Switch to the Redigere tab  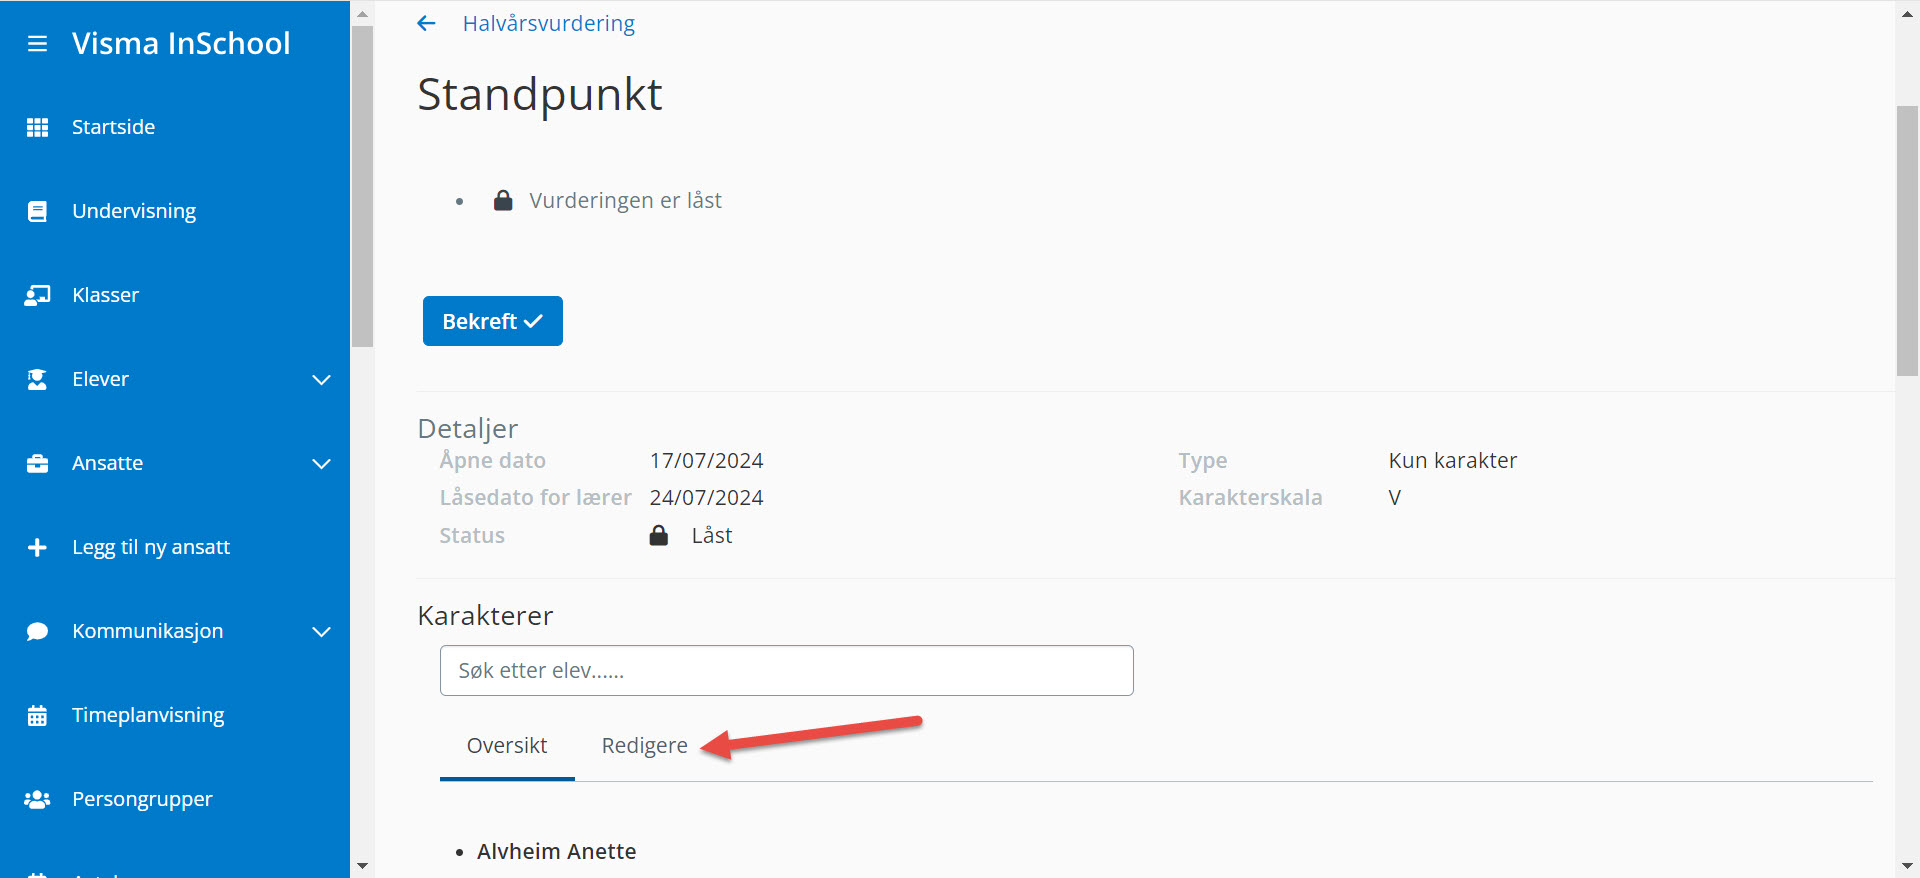coord(644,746)
